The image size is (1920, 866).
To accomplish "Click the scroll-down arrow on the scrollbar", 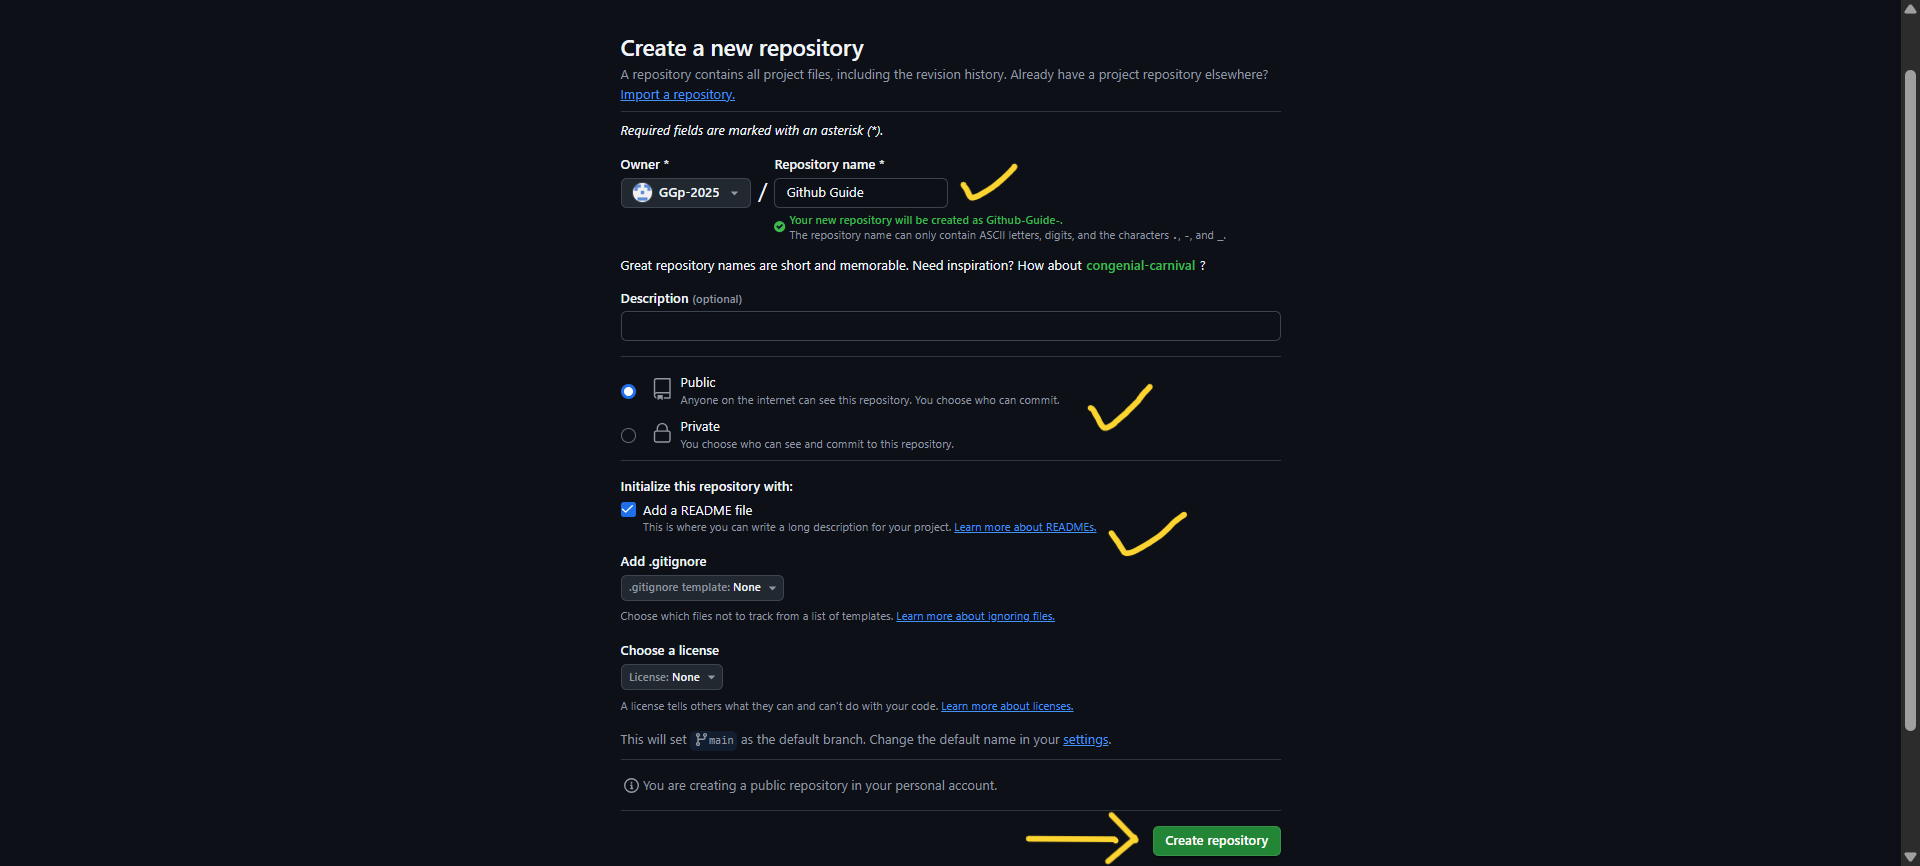I will [x=1910, y=857].
